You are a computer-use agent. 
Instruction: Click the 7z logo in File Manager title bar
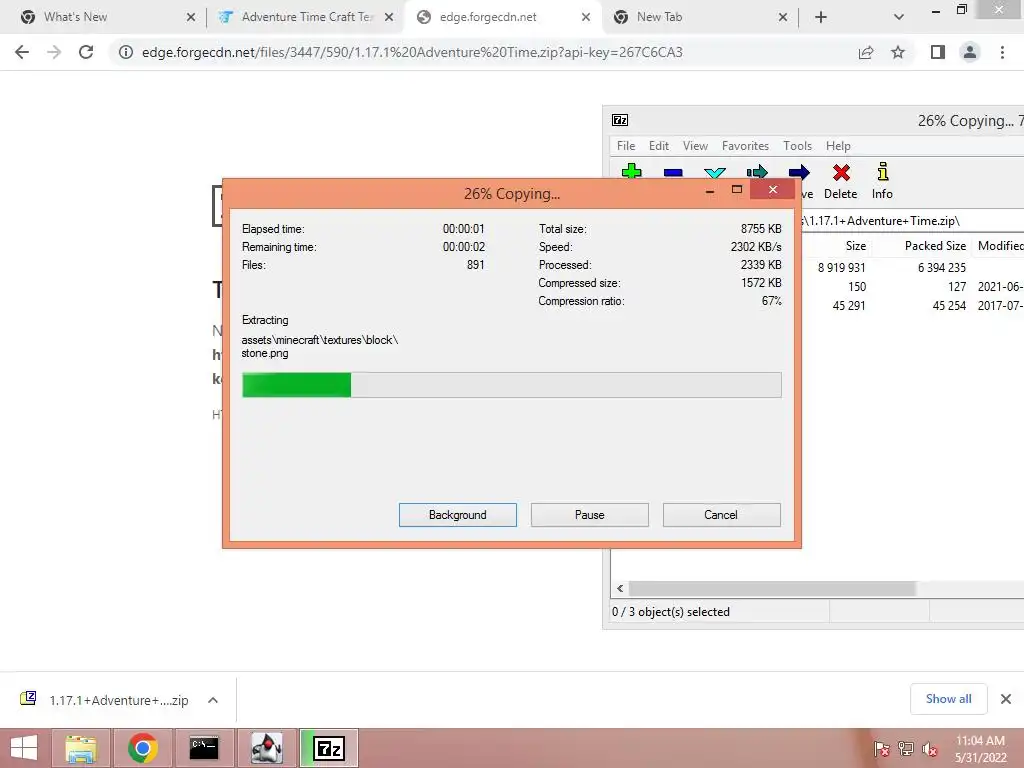[x=620, y=120]
